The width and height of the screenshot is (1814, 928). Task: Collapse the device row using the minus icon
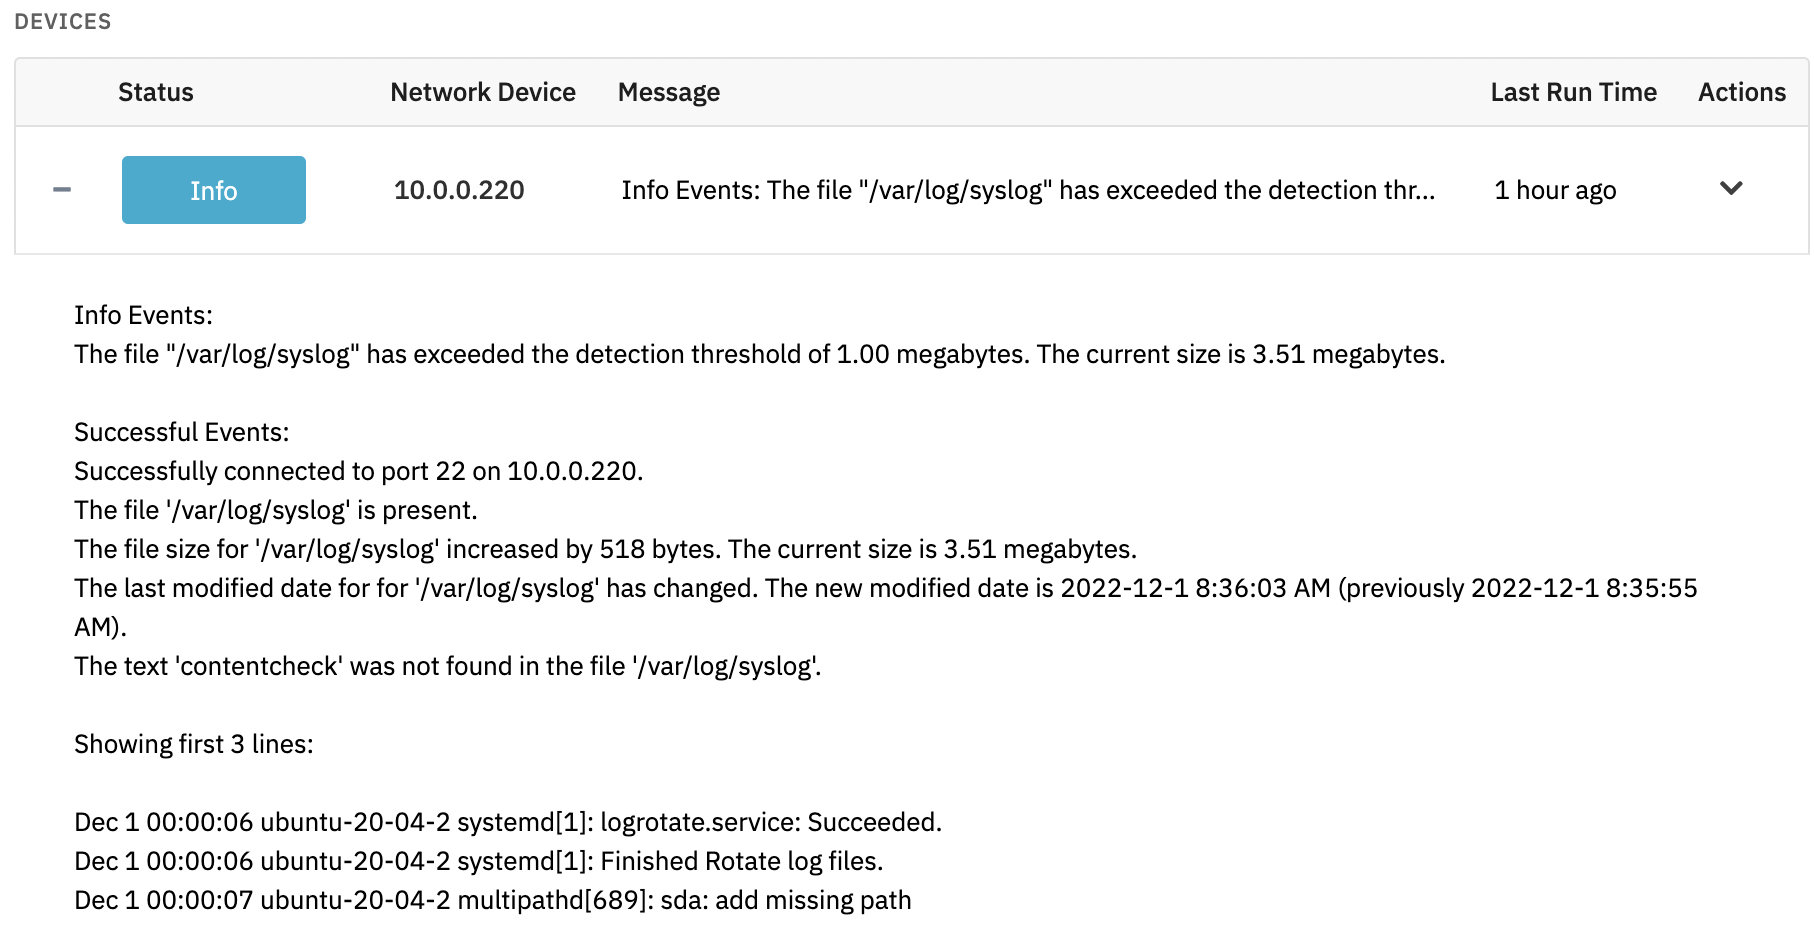62,190
